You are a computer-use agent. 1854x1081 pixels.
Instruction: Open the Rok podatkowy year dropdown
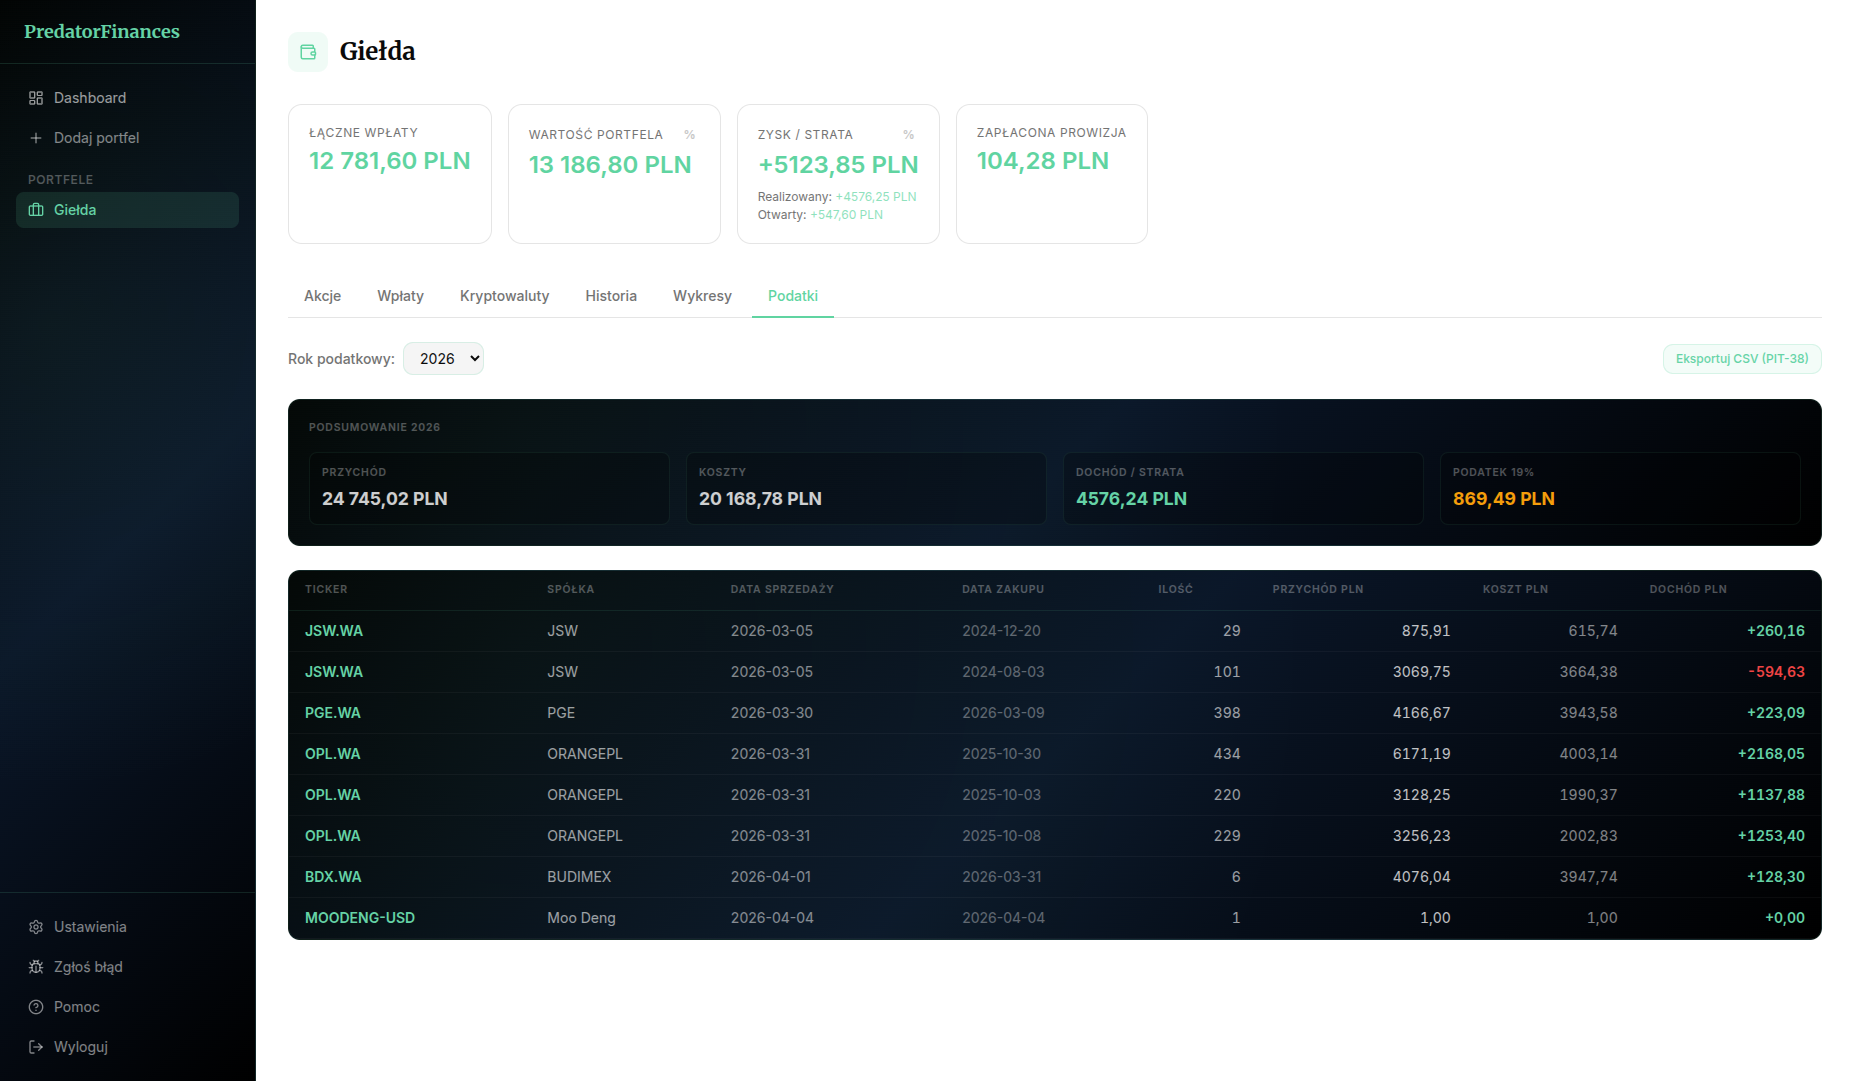[443, 358]
